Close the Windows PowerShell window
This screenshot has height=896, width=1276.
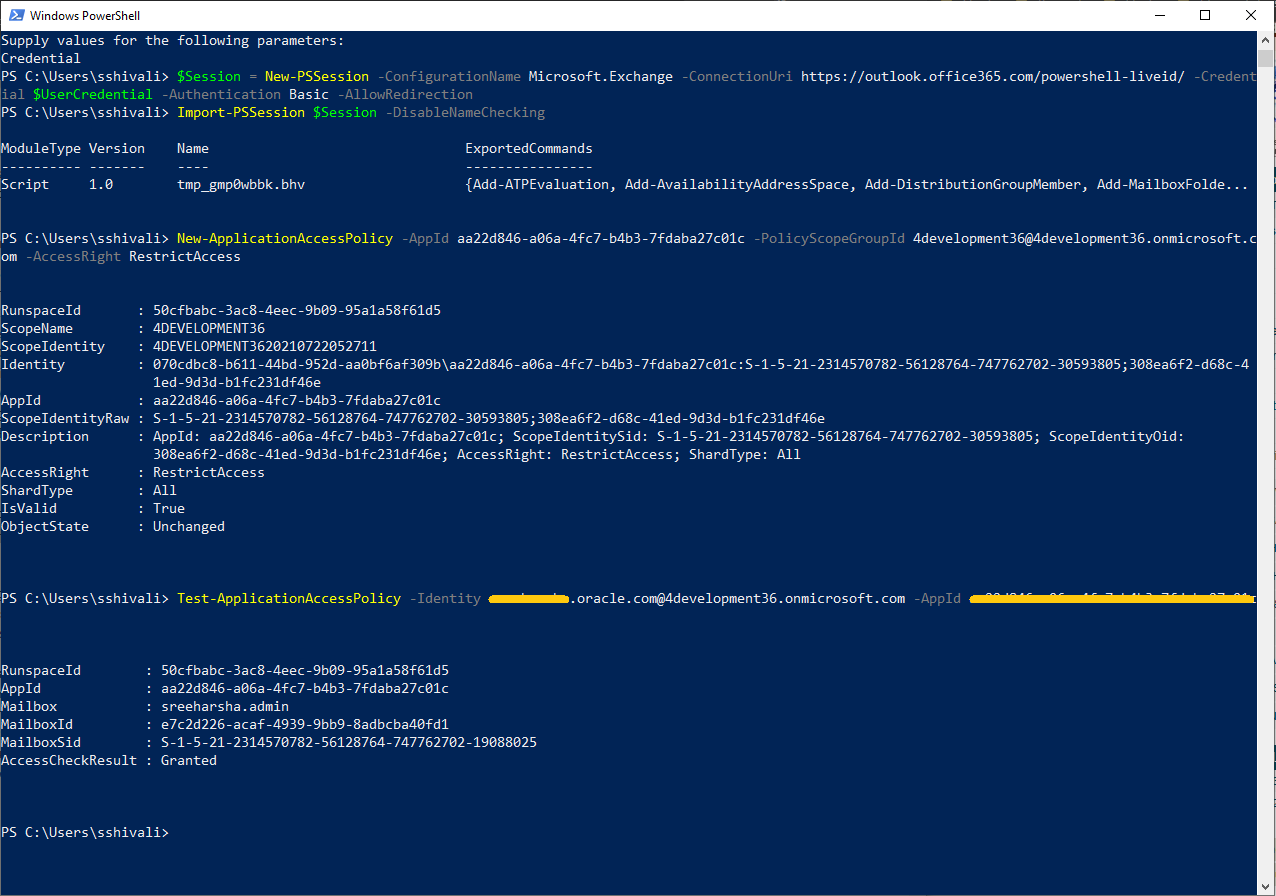tap(1251, 15)
